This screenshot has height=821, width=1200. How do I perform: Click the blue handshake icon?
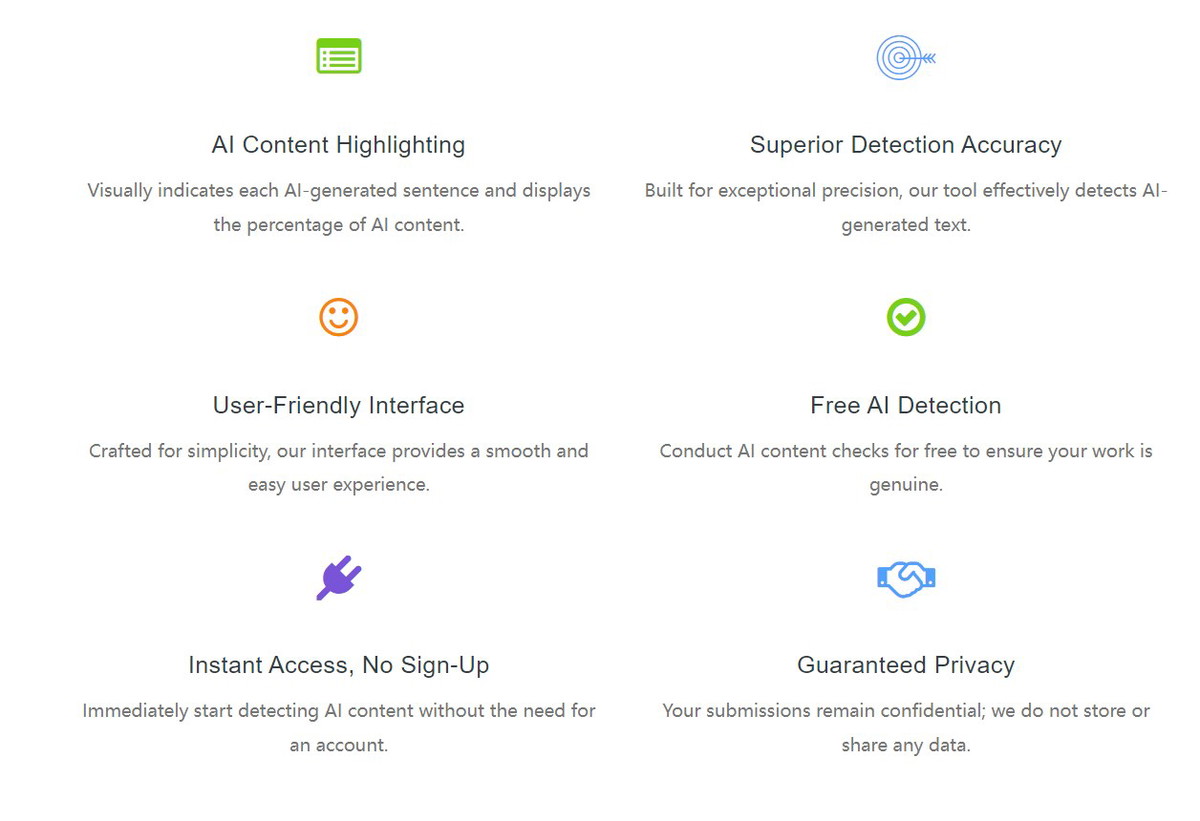[x=906, y=578]
